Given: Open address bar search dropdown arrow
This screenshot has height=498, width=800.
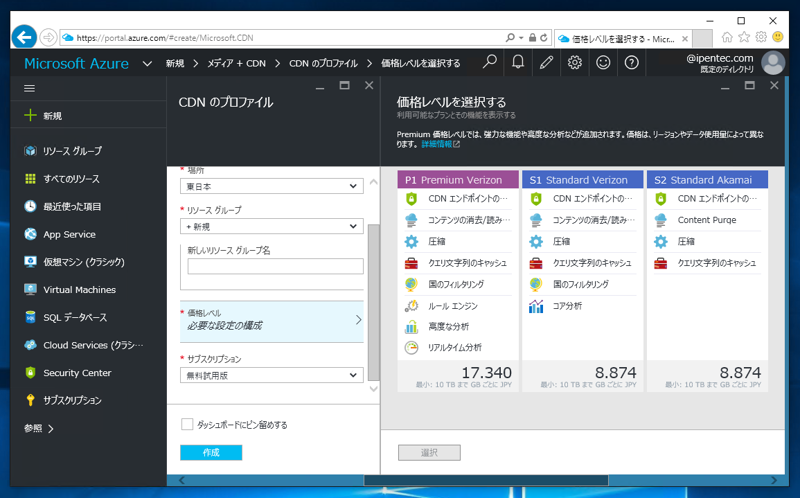Looking at the screenshot, I should point(521,38).
